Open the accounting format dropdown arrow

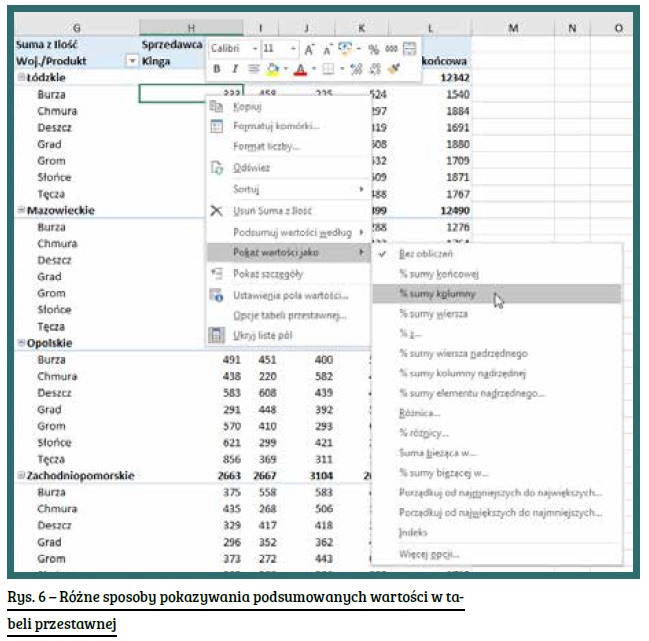click(358, 49)
